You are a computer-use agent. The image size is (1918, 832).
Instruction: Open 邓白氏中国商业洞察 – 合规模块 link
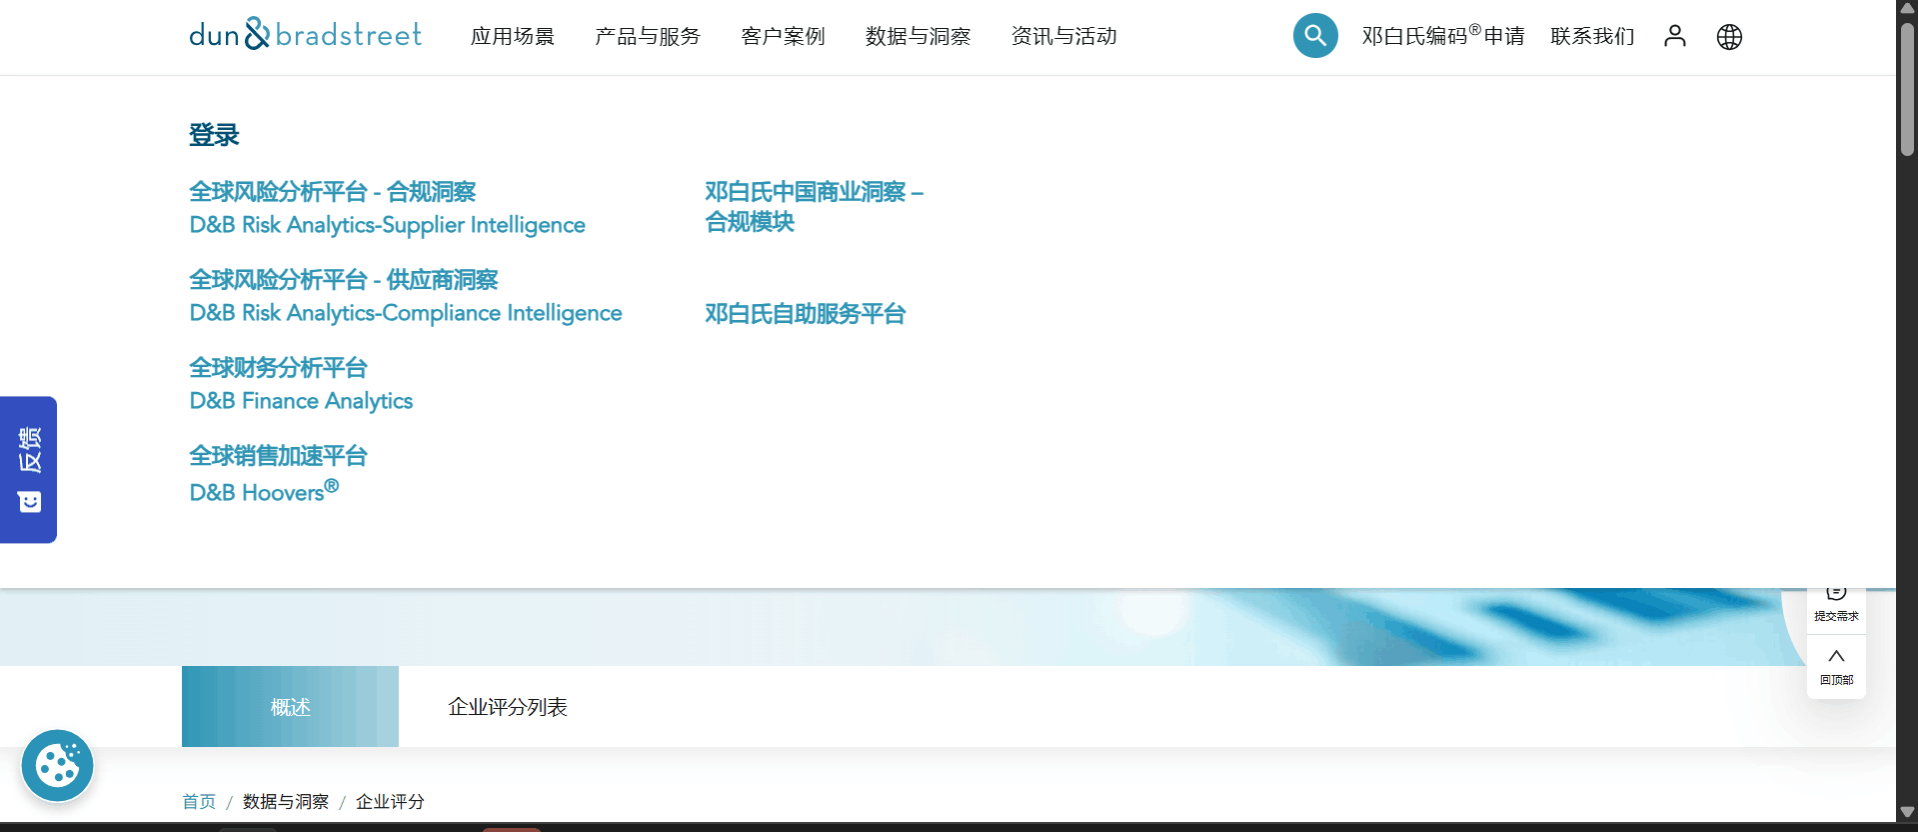click(814, 206)
